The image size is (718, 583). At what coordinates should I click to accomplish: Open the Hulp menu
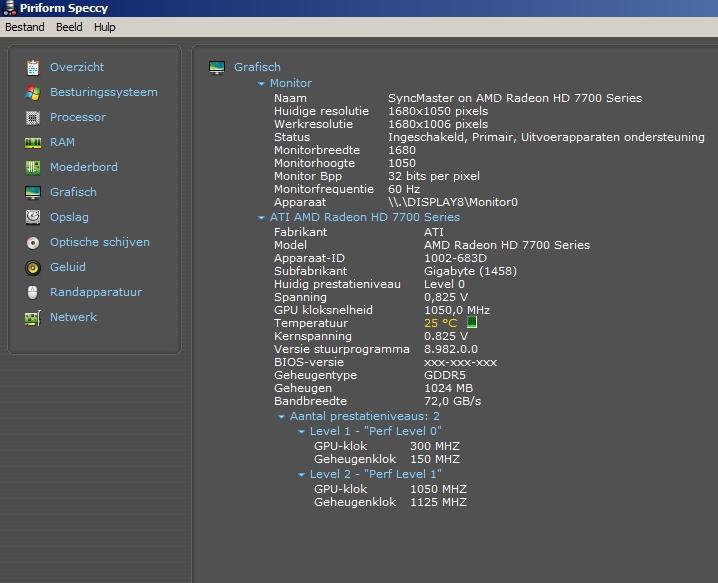[x=105, y=27]
